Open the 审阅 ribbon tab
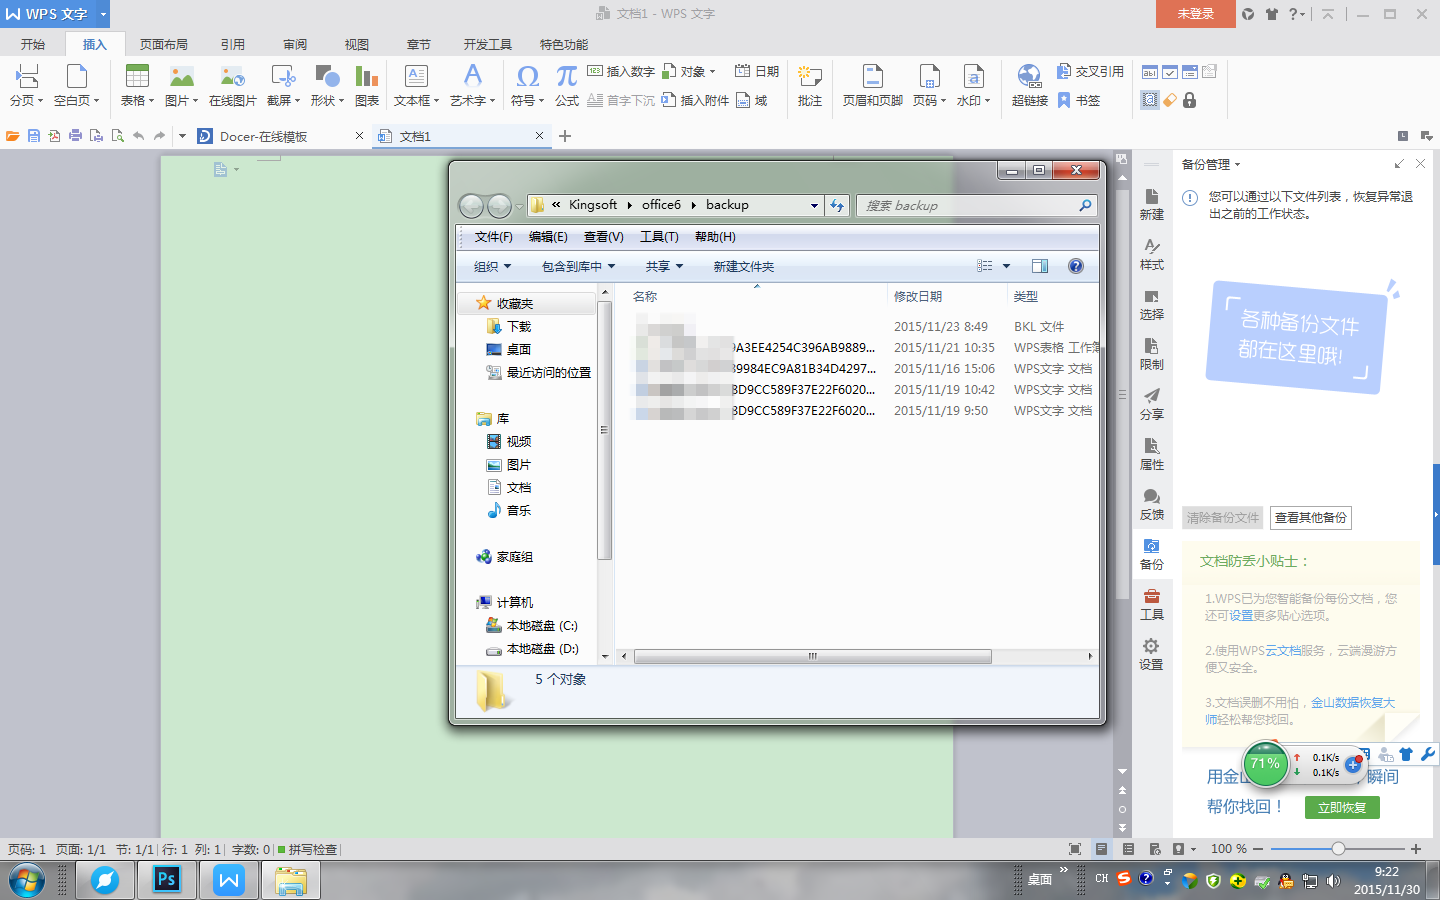Image resolution: width=1440 pixels, height=900 pixels. click(x=295, y=44)
